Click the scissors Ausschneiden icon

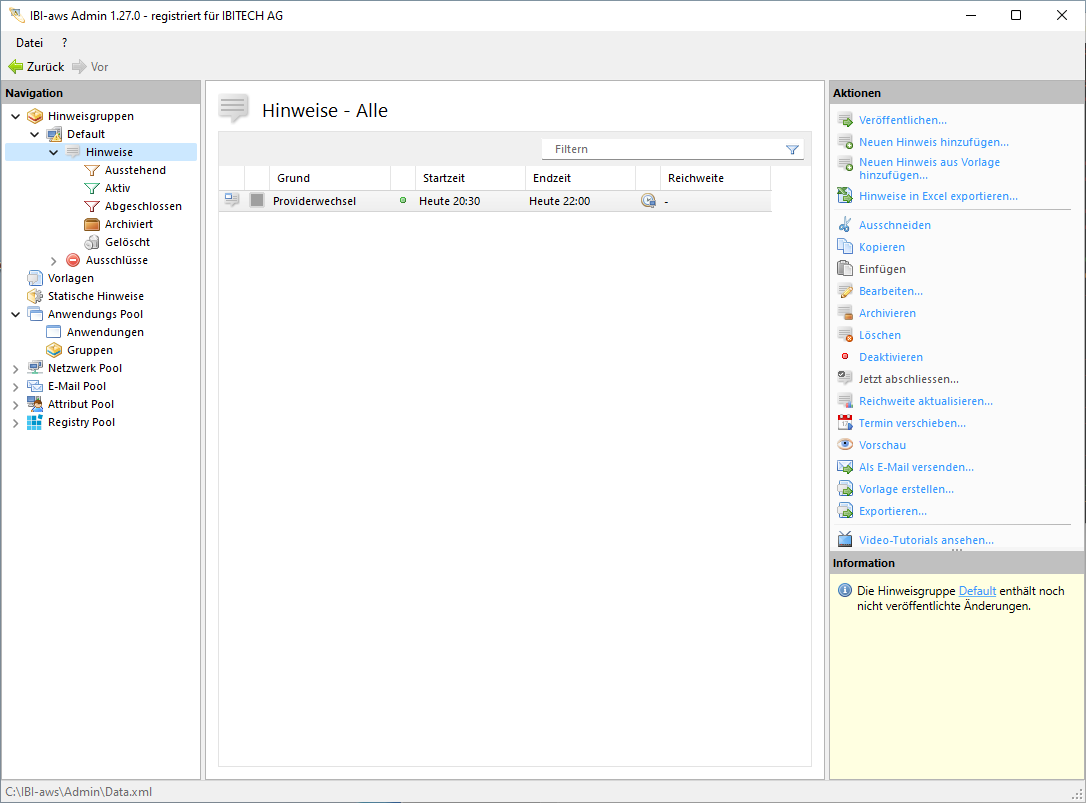(x=845, y=225)
